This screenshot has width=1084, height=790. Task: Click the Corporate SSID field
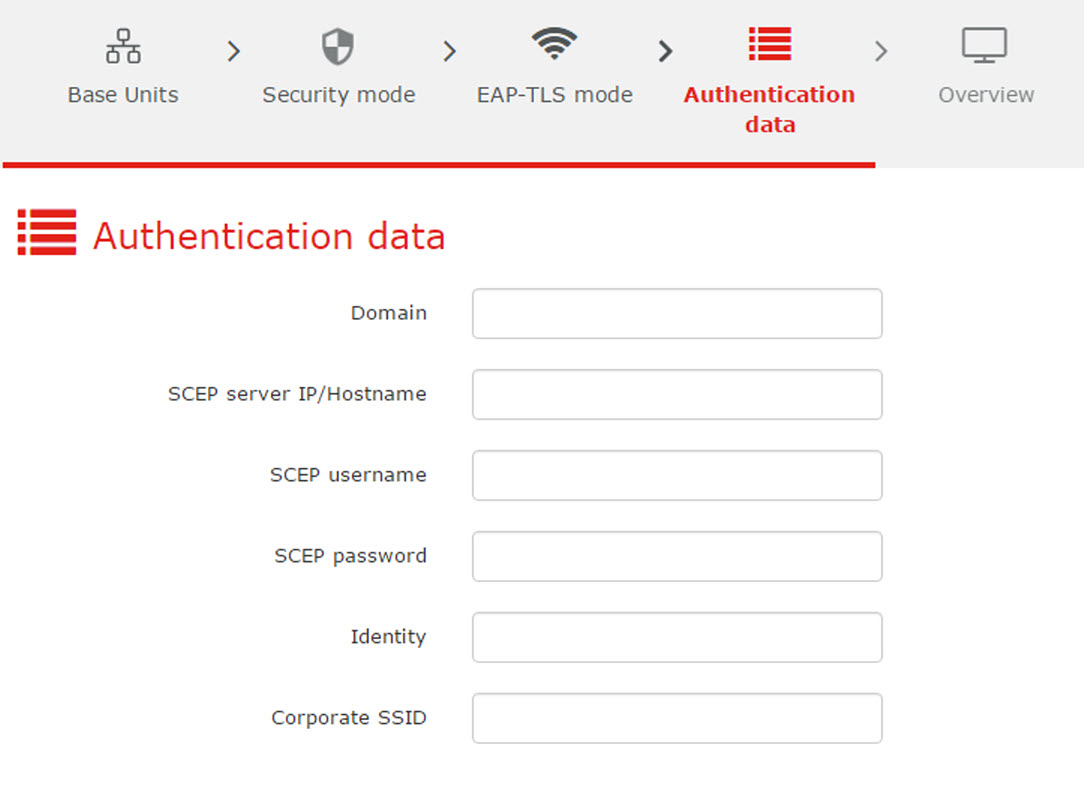(677, 718)
